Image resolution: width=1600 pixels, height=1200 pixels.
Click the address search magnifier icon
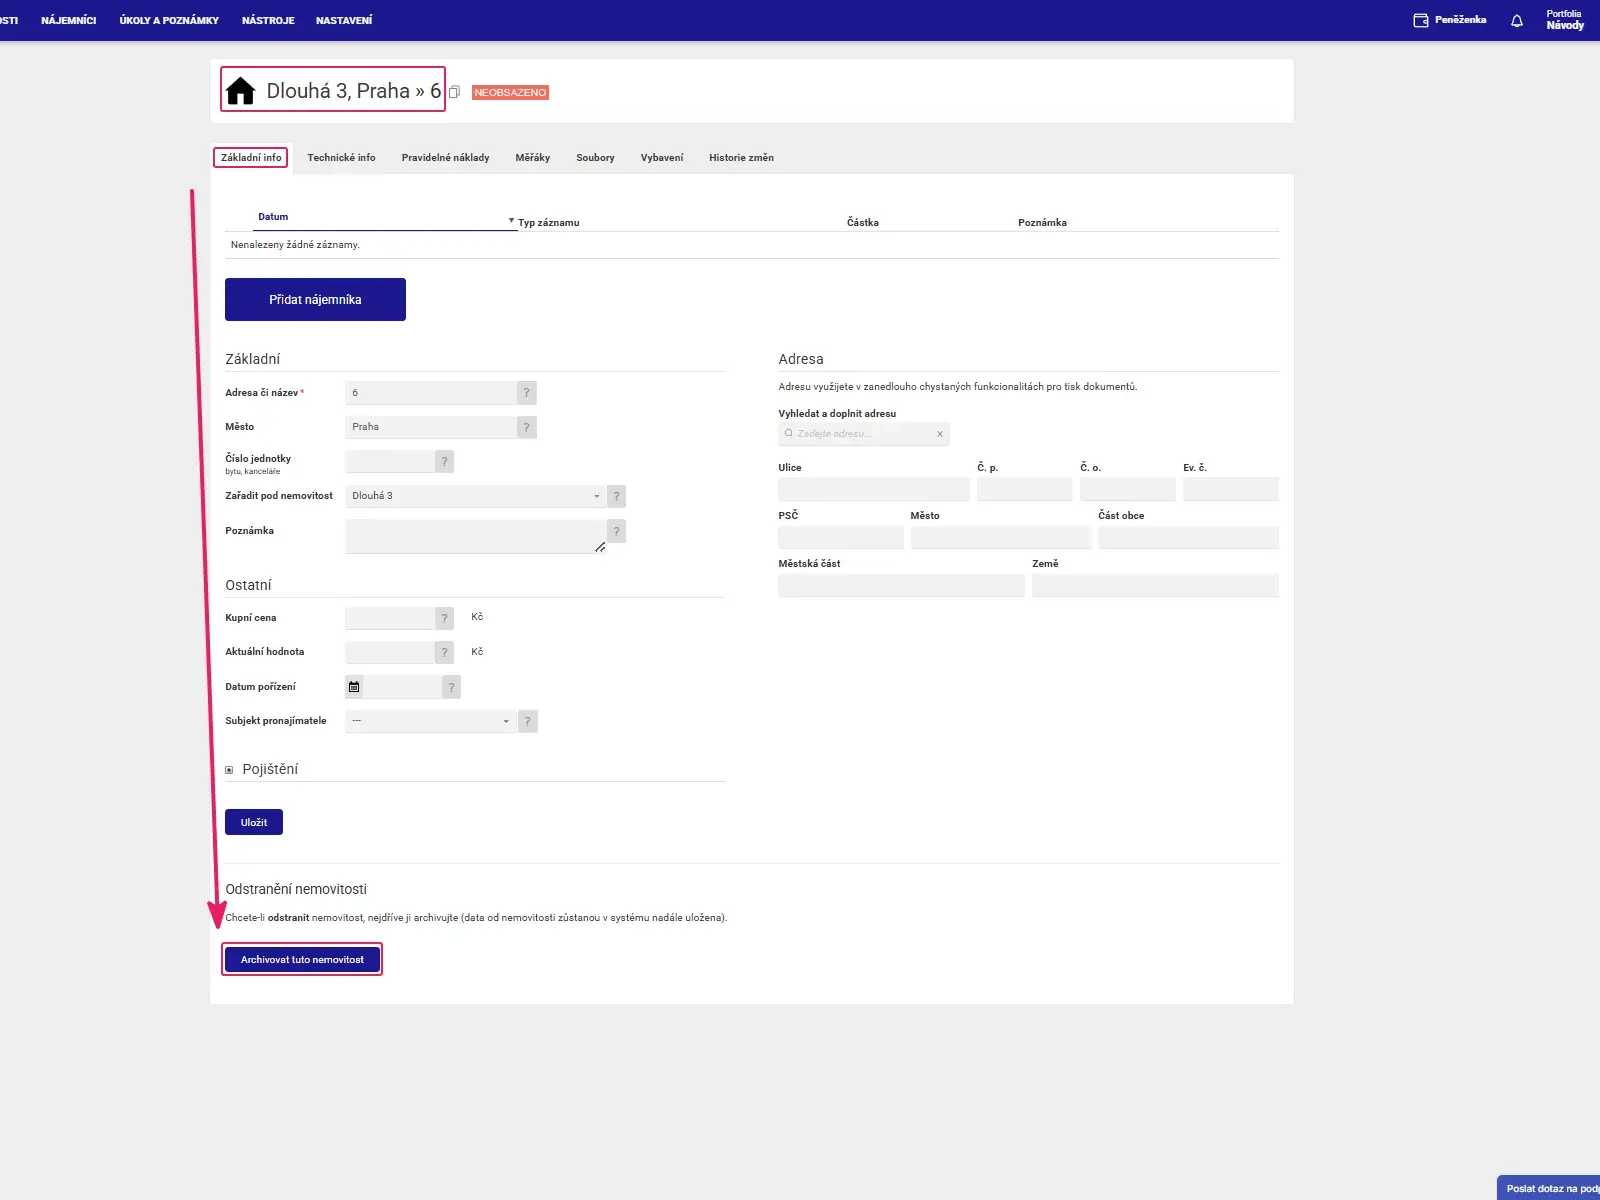tap(788, 433)
